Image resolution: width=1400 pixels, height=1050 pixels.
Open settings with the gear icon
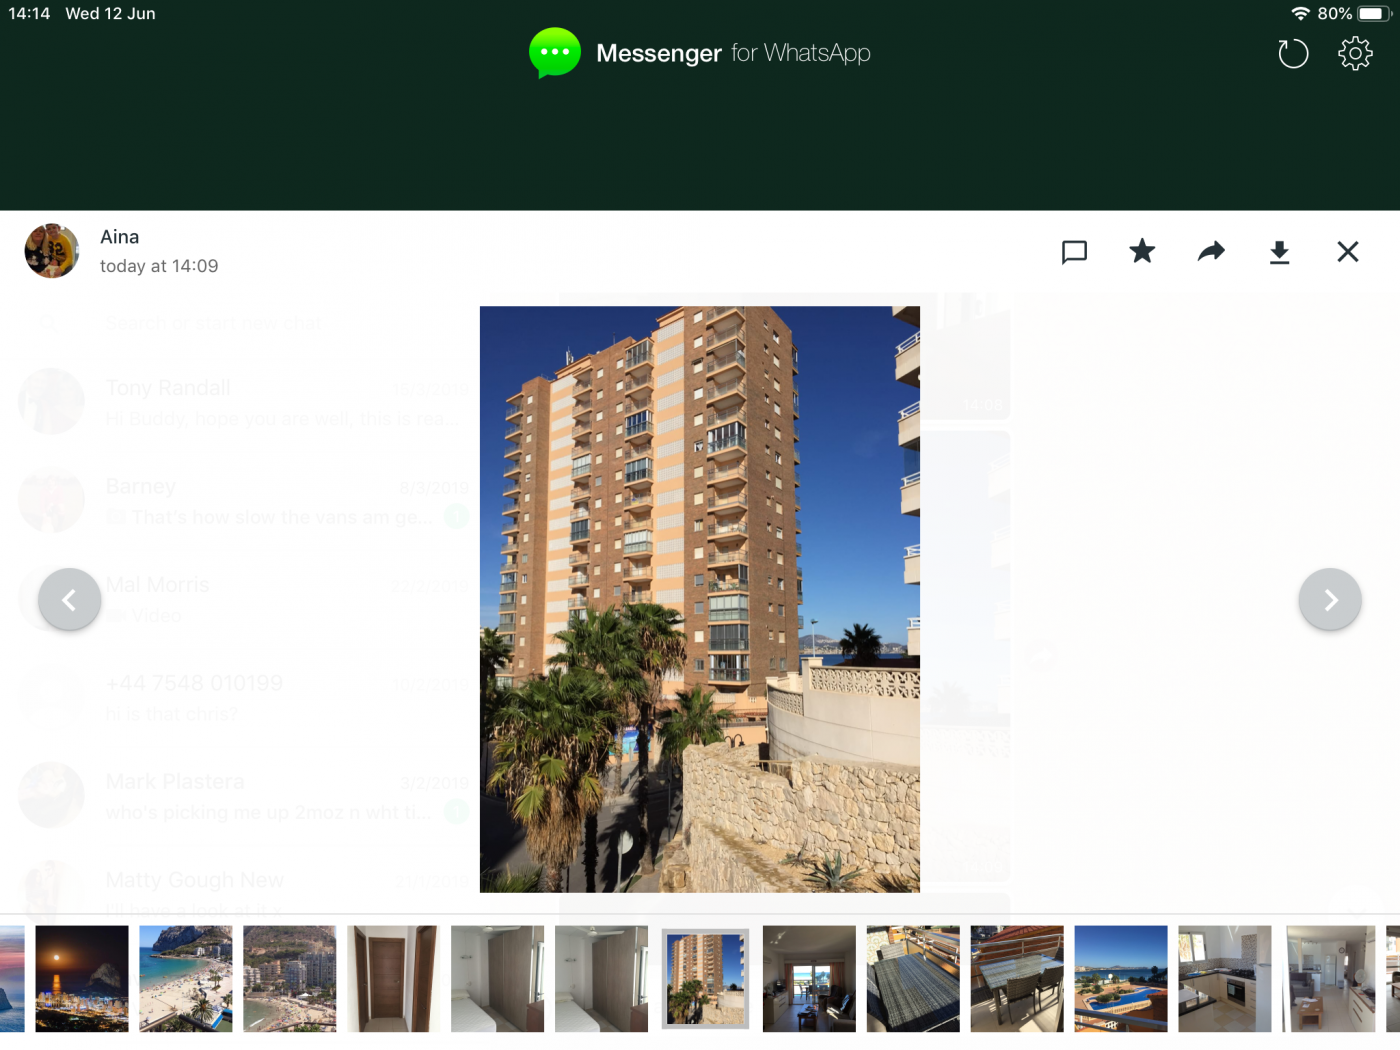(1355, 53)
